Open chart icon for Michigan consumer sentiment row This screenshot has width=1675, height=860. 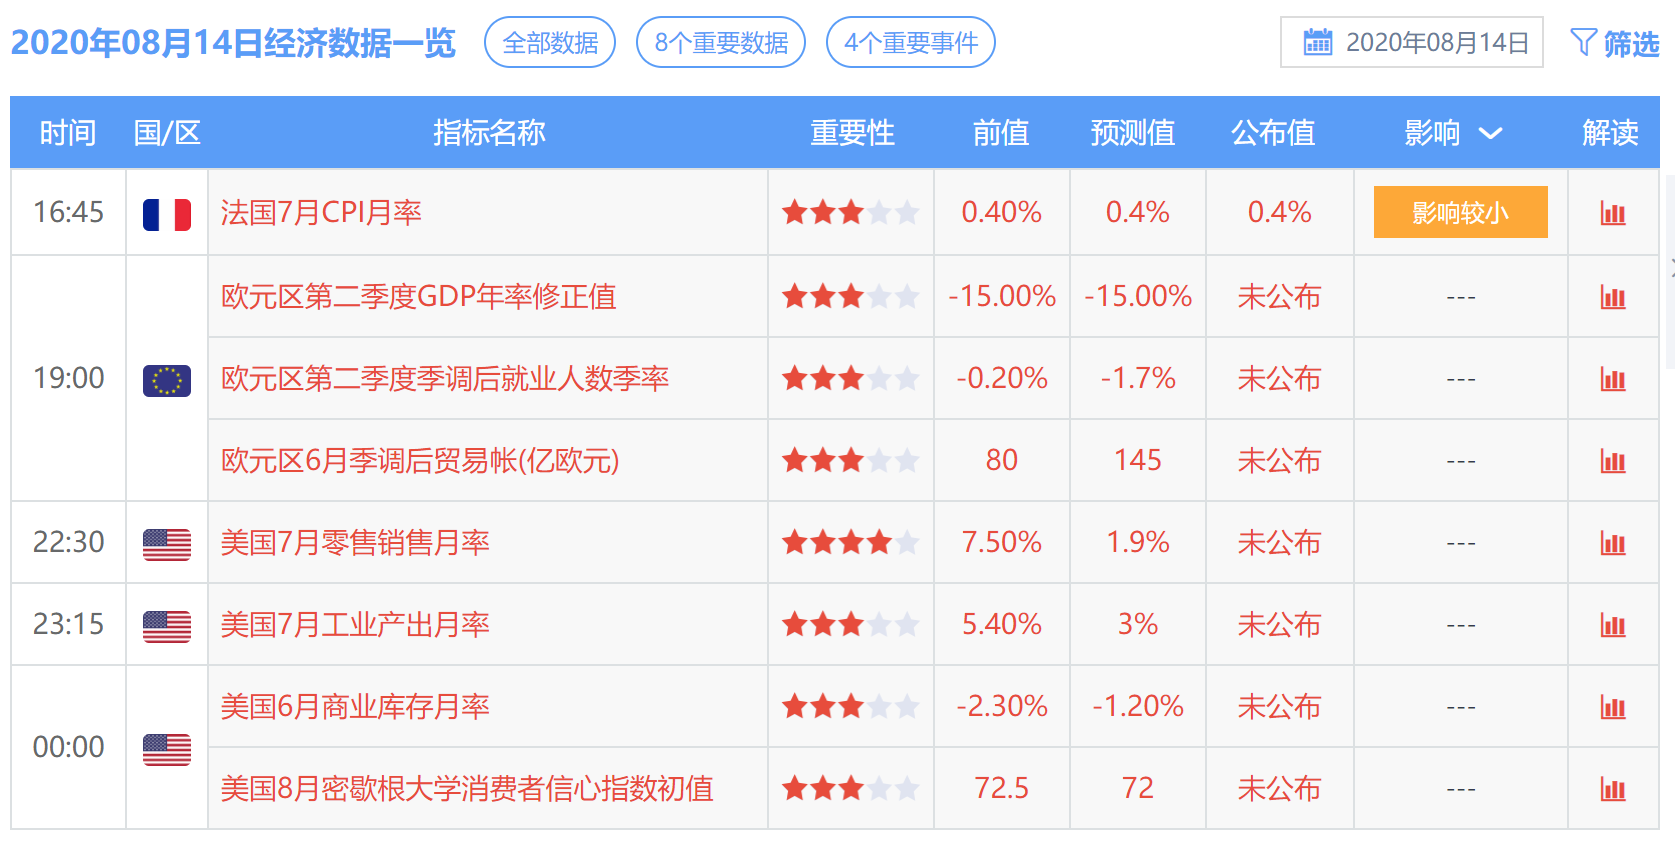pos(1613,789)
